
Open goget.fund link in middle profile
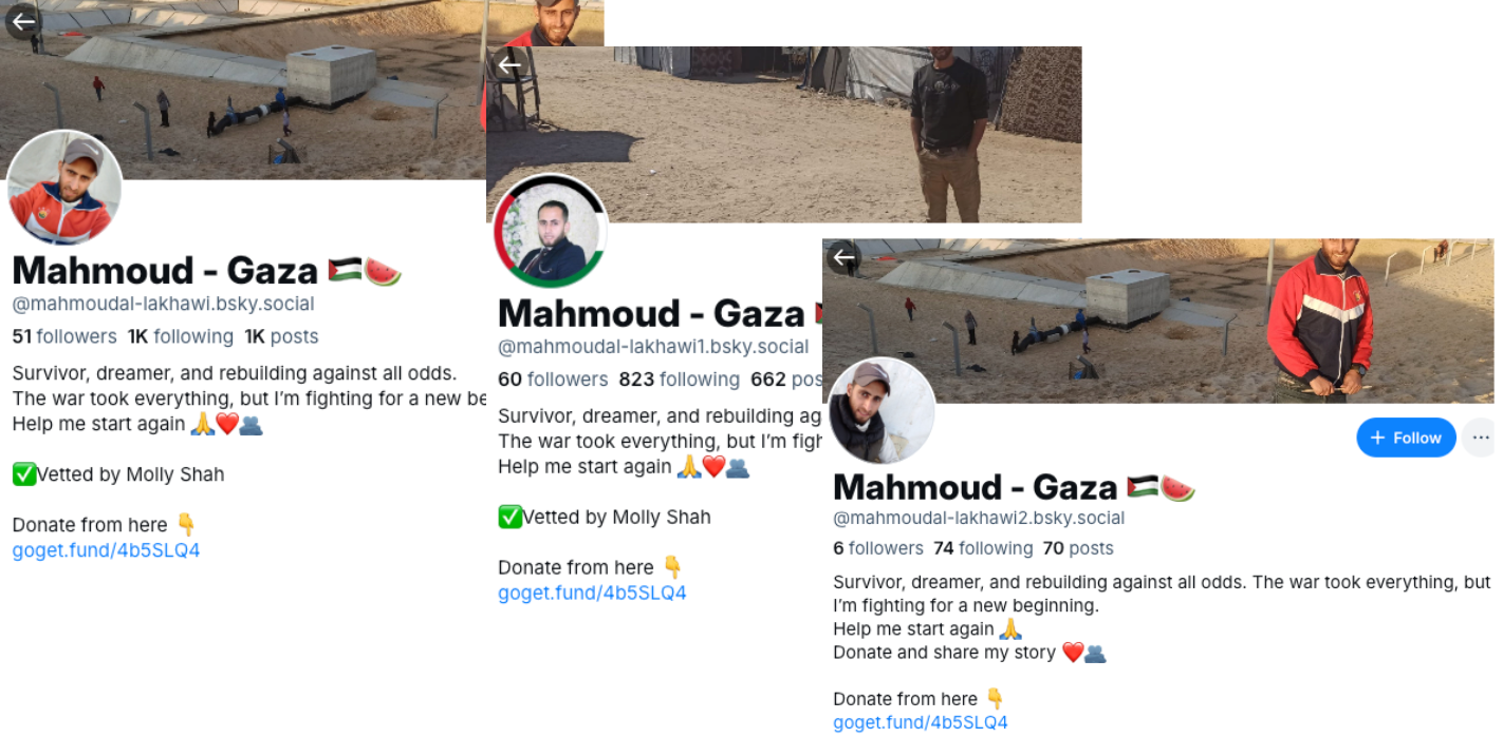(x=592, y=593)
